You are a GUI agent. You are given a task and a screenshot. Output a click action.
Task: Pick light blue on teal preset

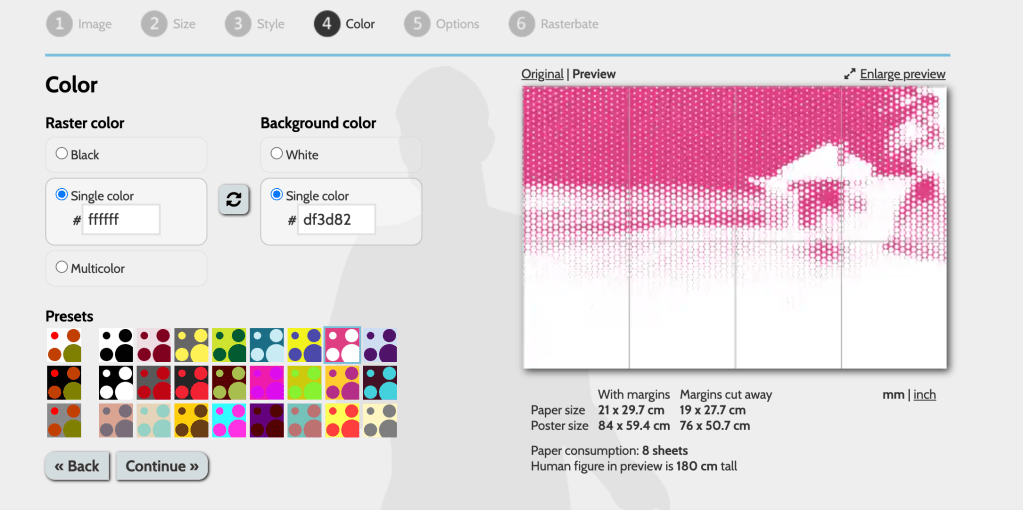[267, 345]
